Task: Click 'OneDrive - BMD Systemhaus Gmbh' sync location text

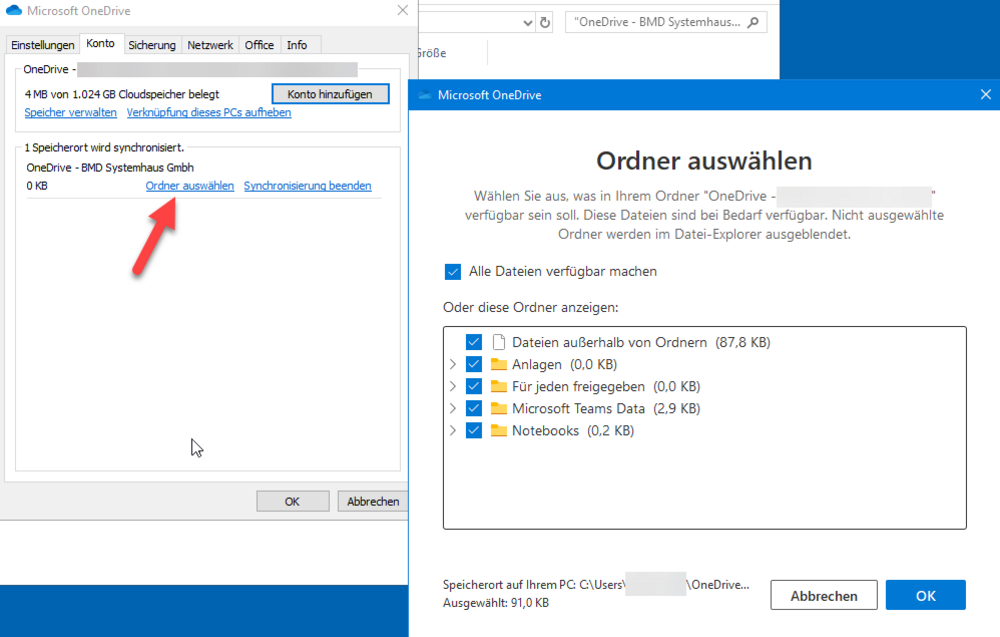Action: (110, 168)
